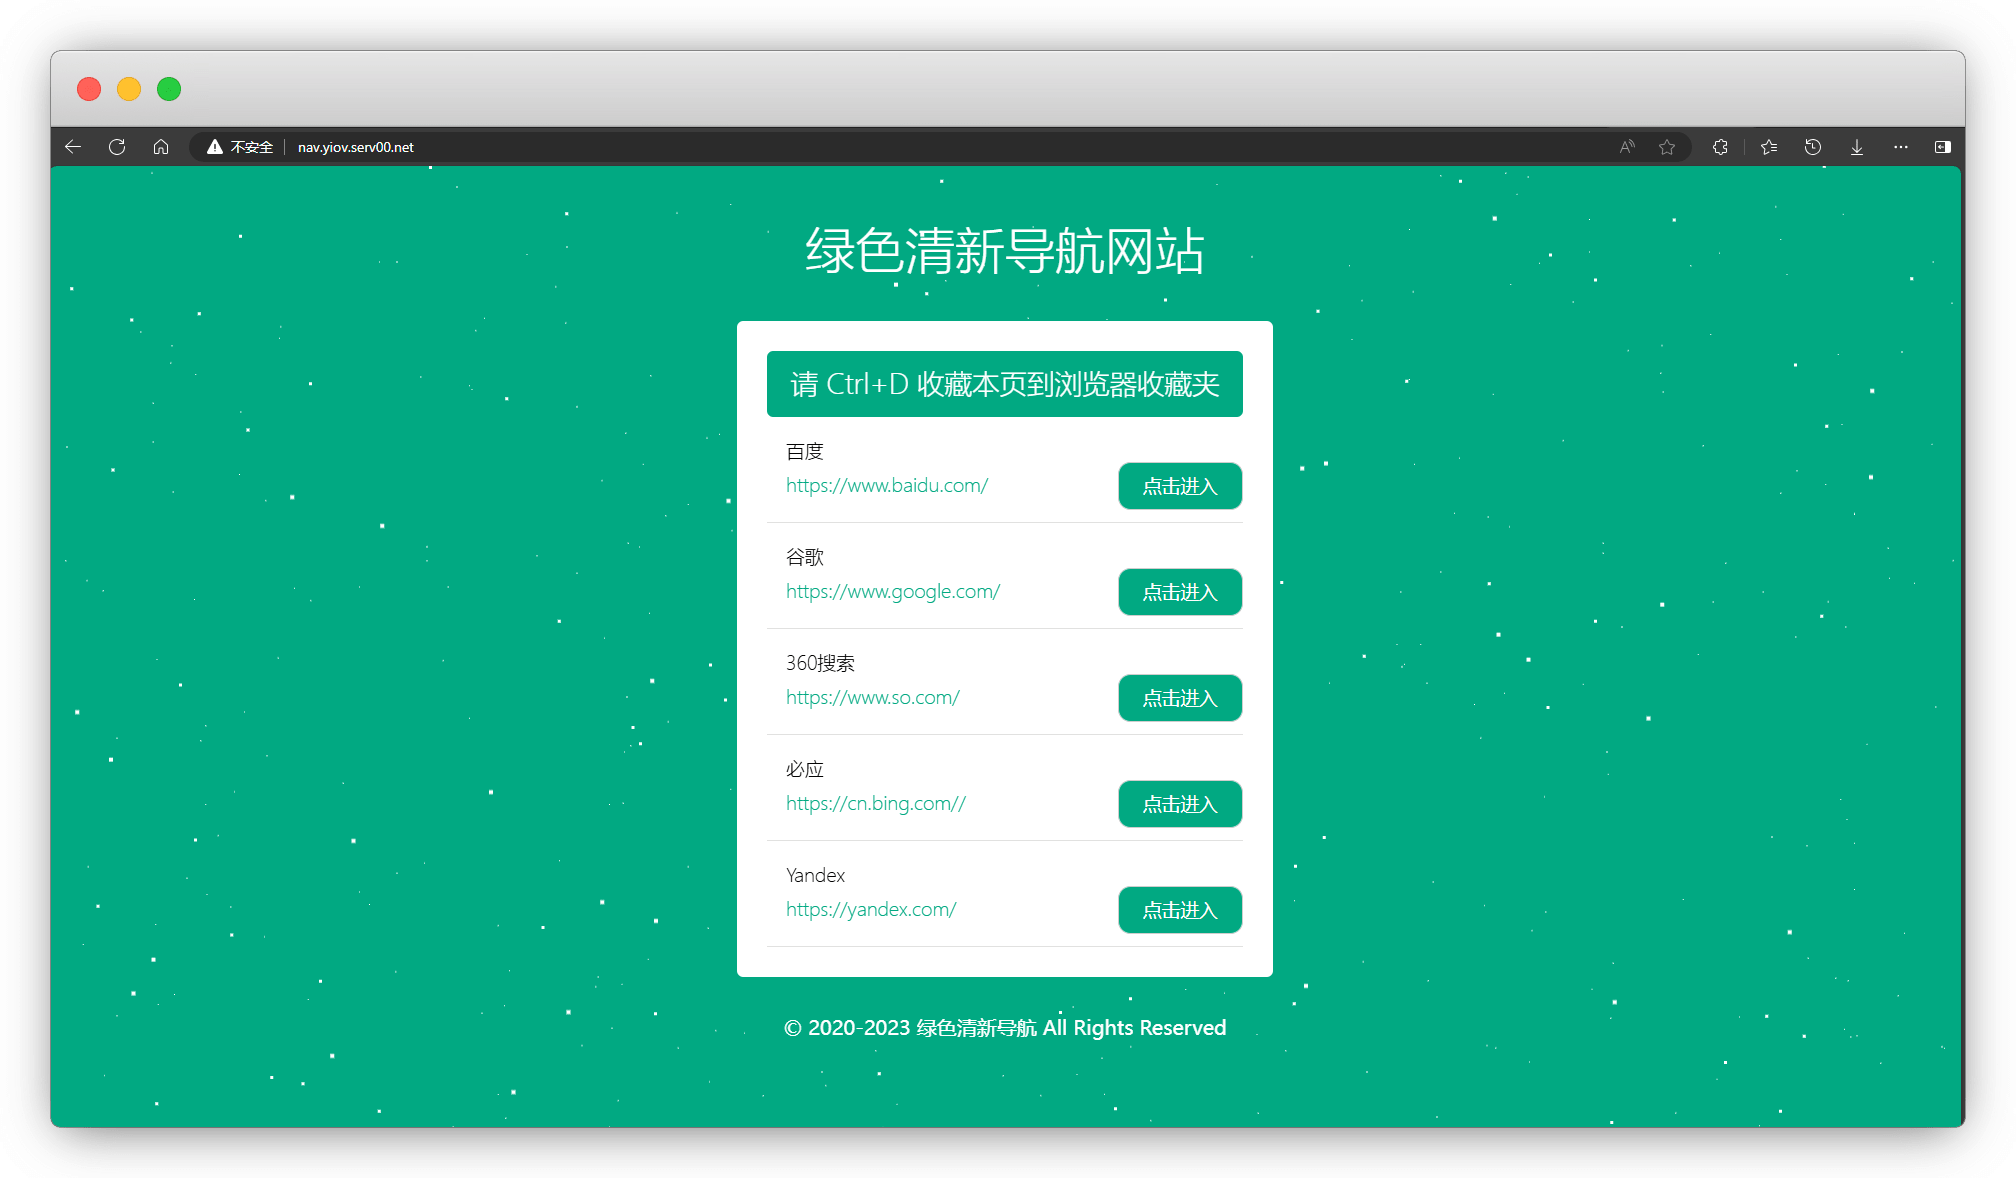Toggle the browser sidebar icon

(1942, 147)
